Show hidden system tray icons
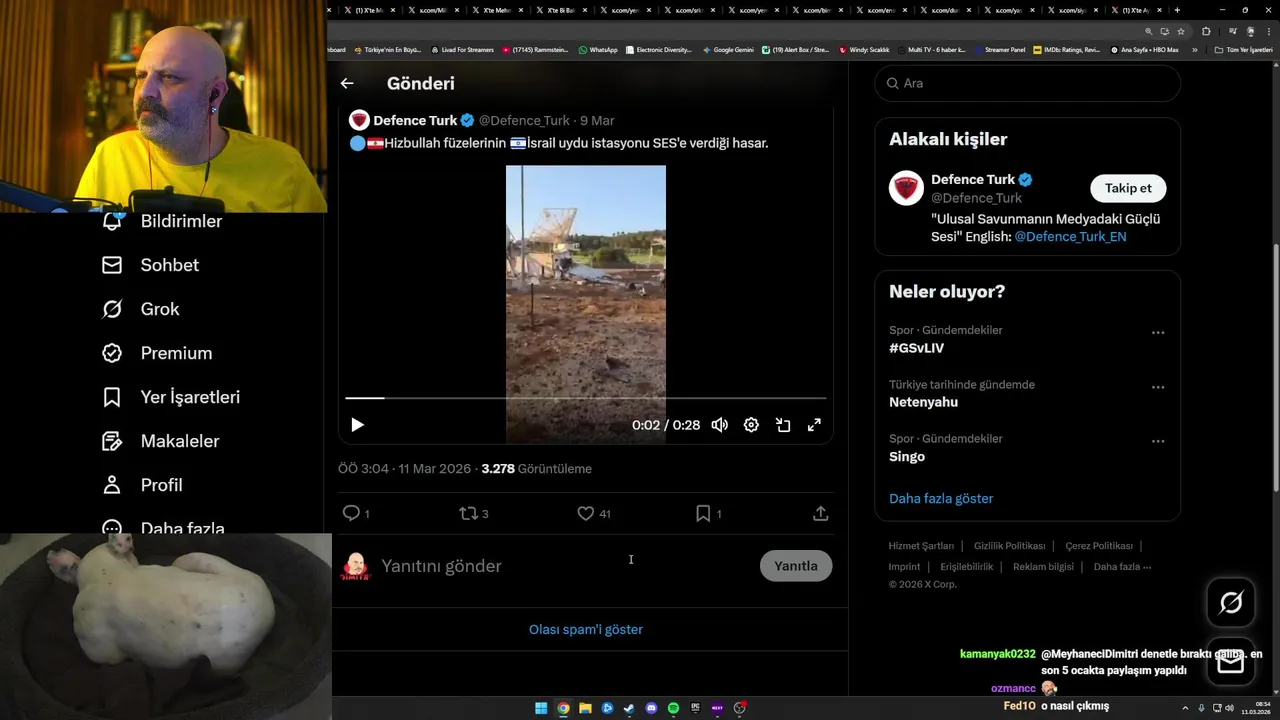Viewport: 1280px width, 720px height. tap(1187, 708)
